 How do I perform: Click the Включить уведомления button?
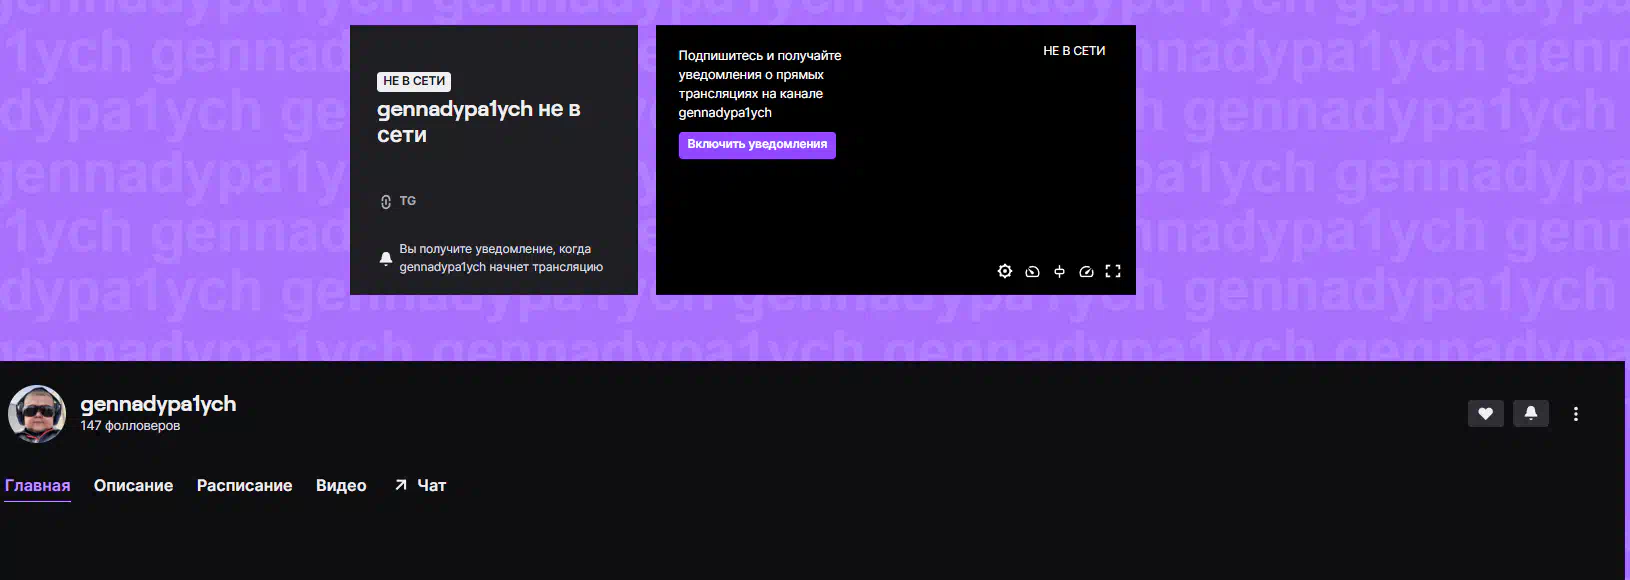(x=757, y=145)
